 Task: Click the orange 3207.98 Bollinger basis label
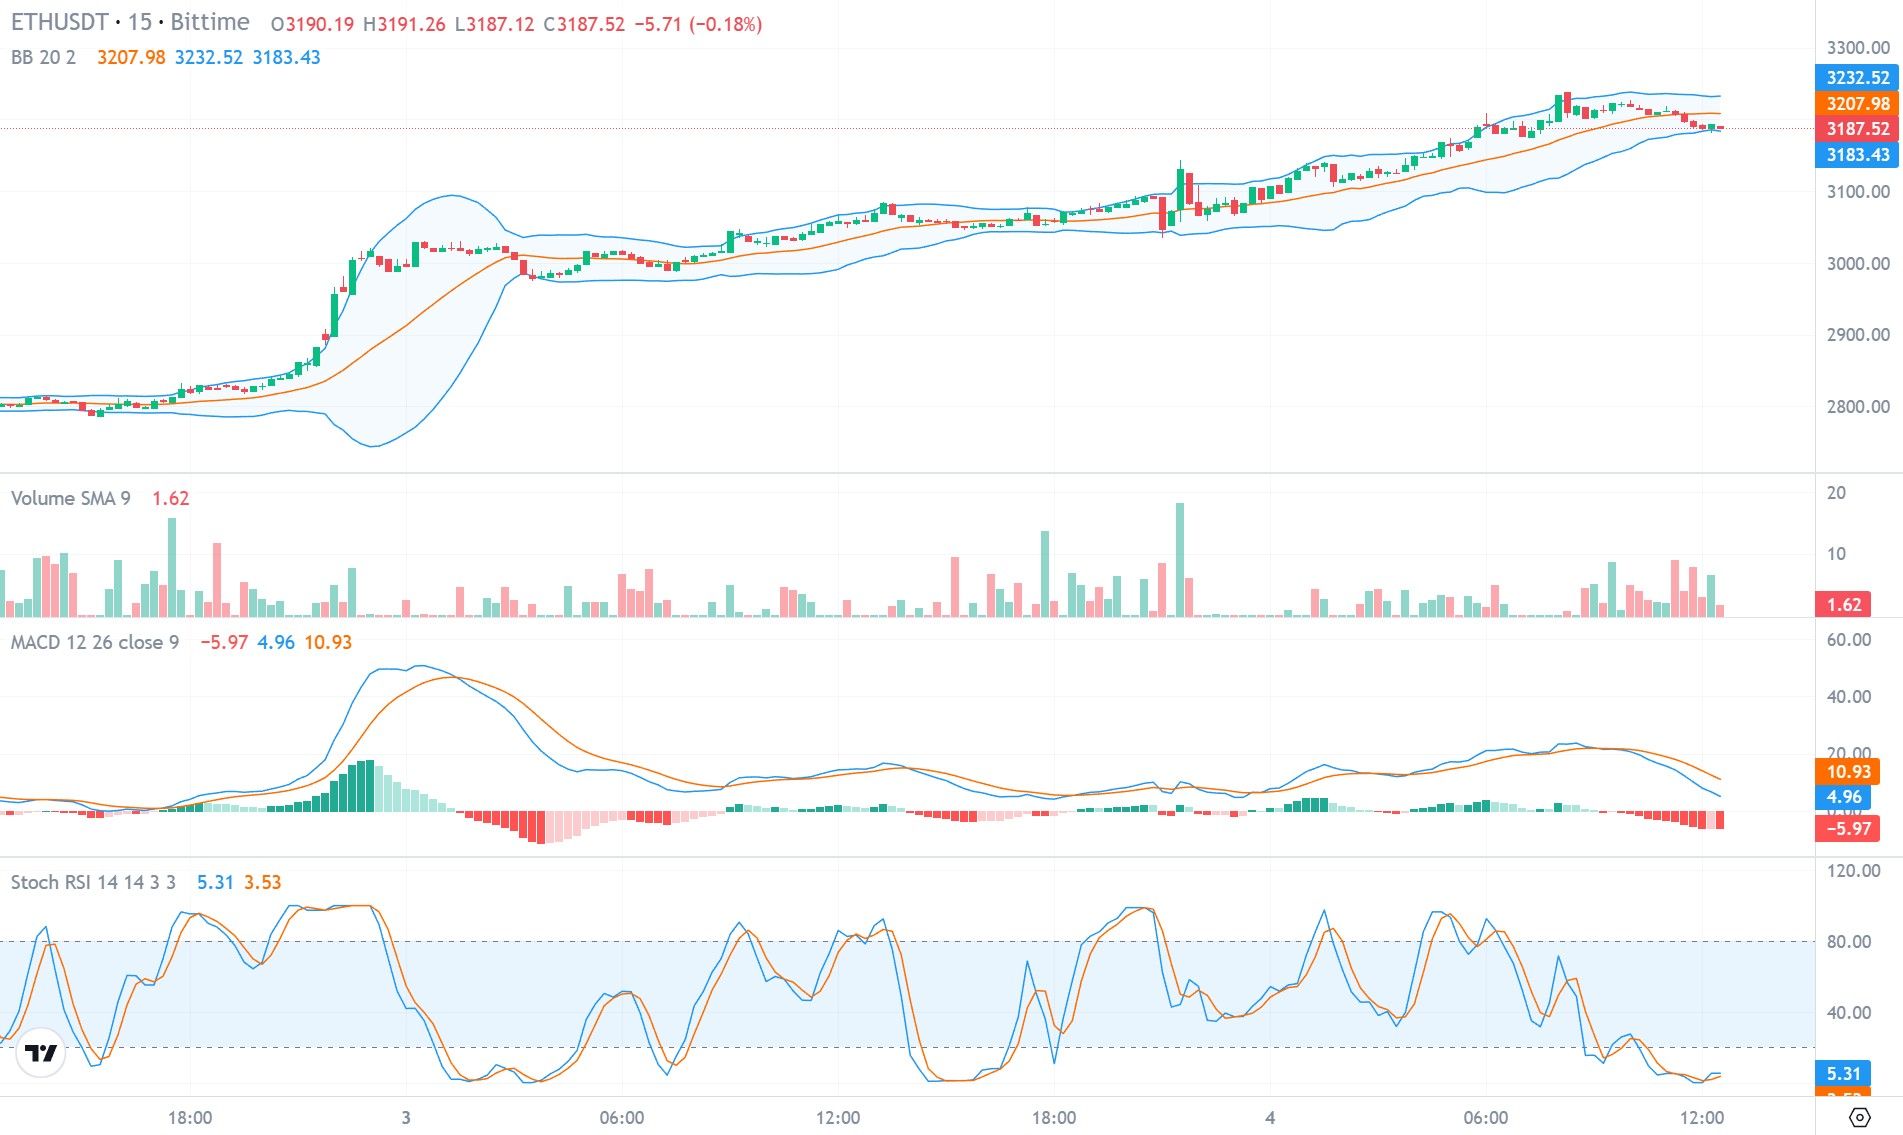(1856, 104)
